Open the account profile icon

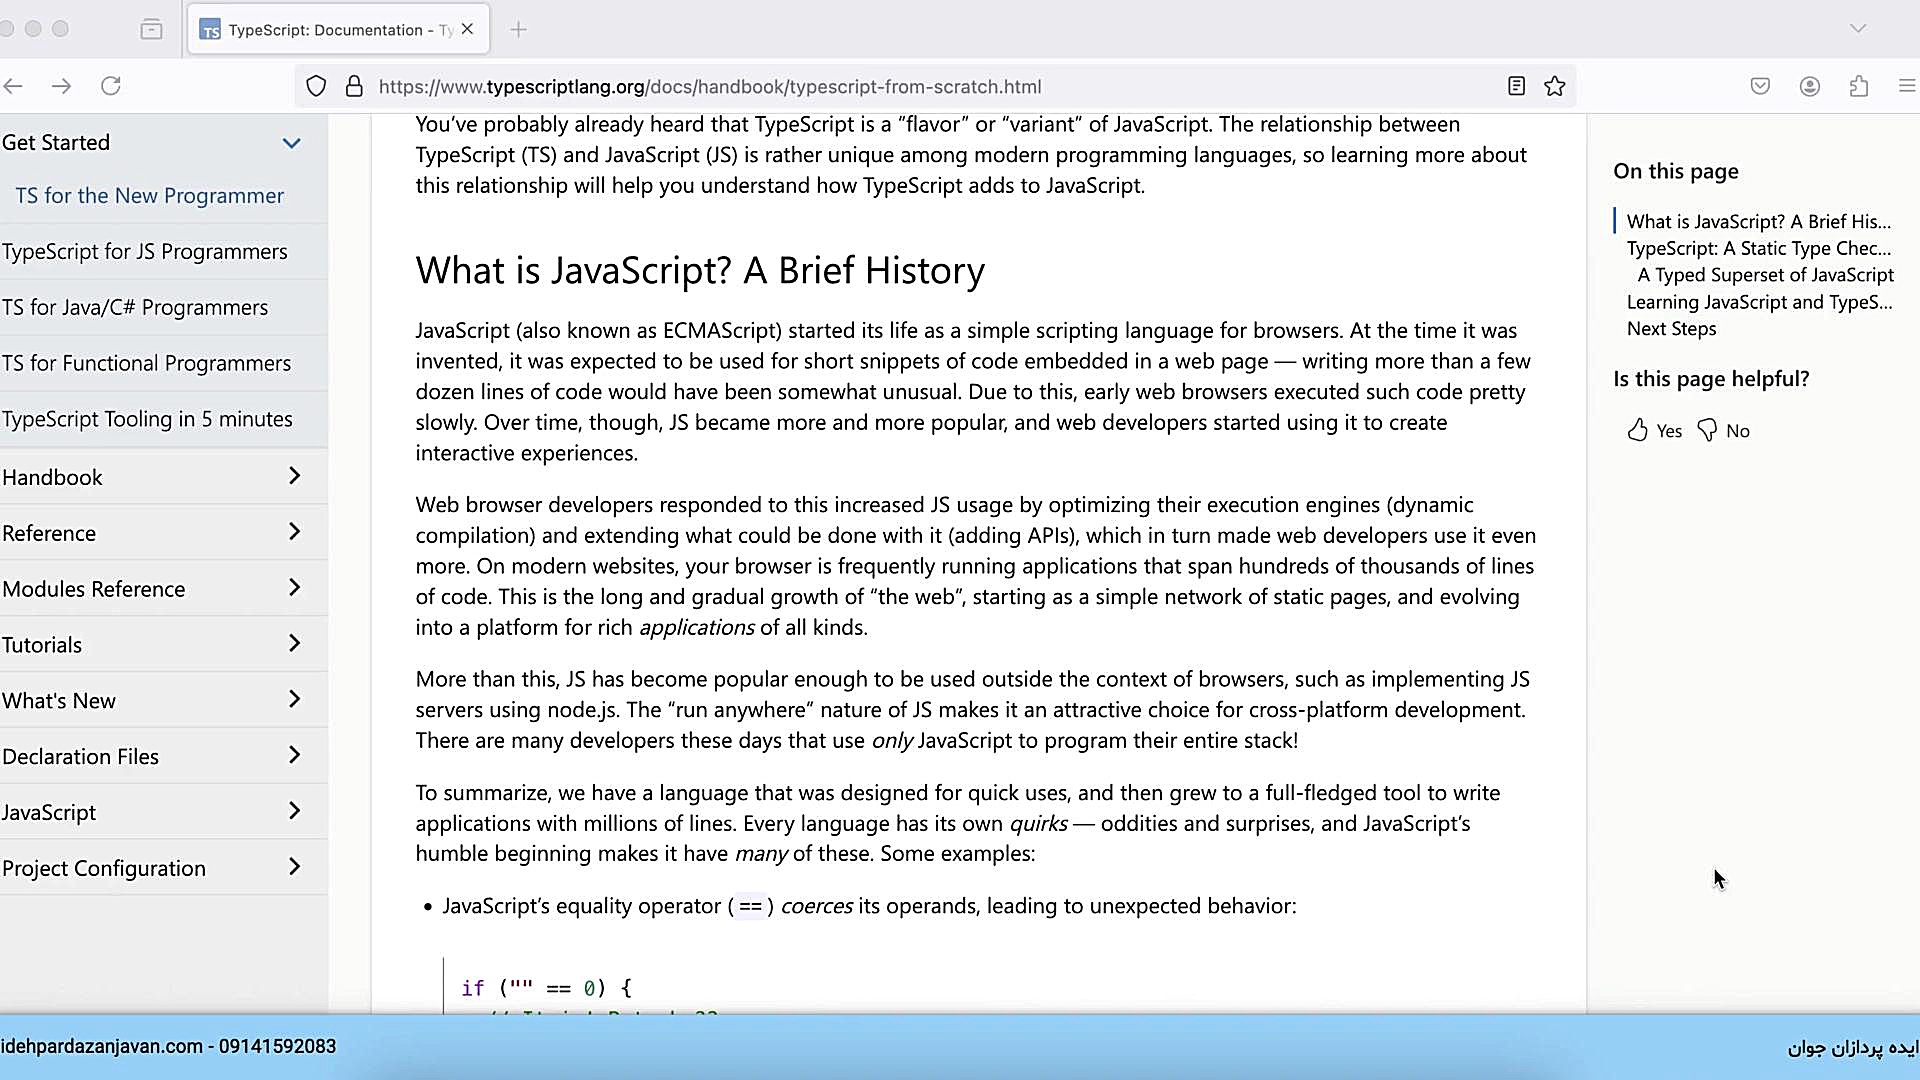[x=1810, y=86]
